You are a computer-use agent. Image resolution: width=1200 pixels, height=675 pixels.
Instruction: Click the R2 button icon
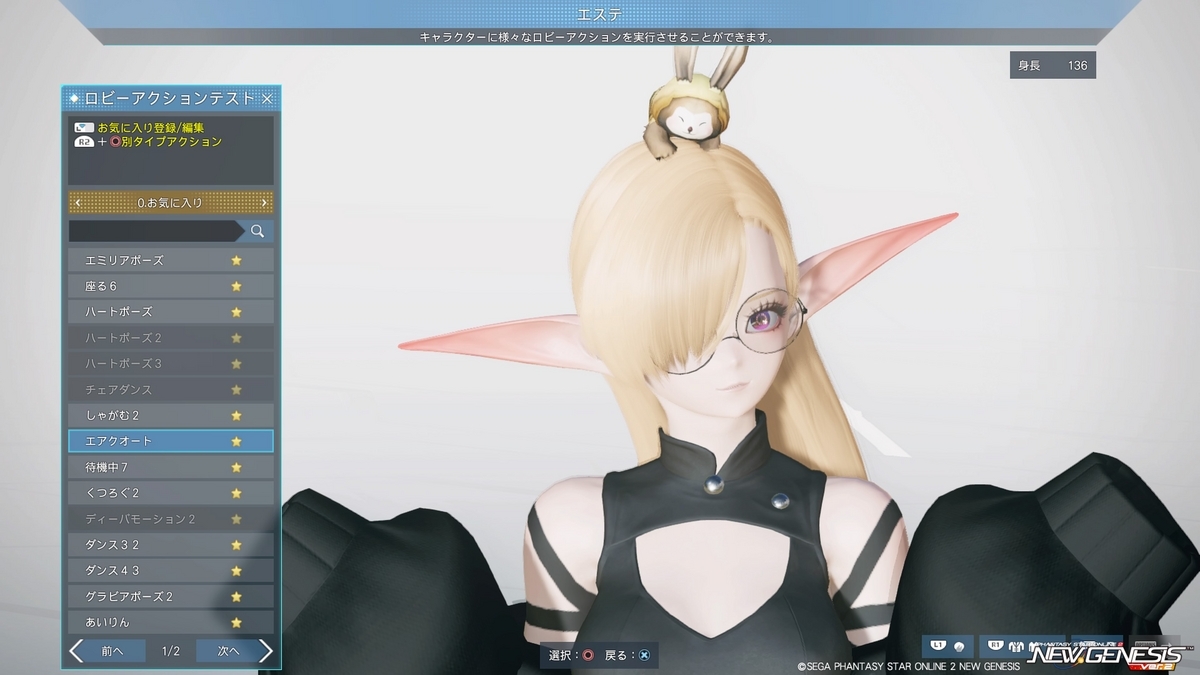84,142
